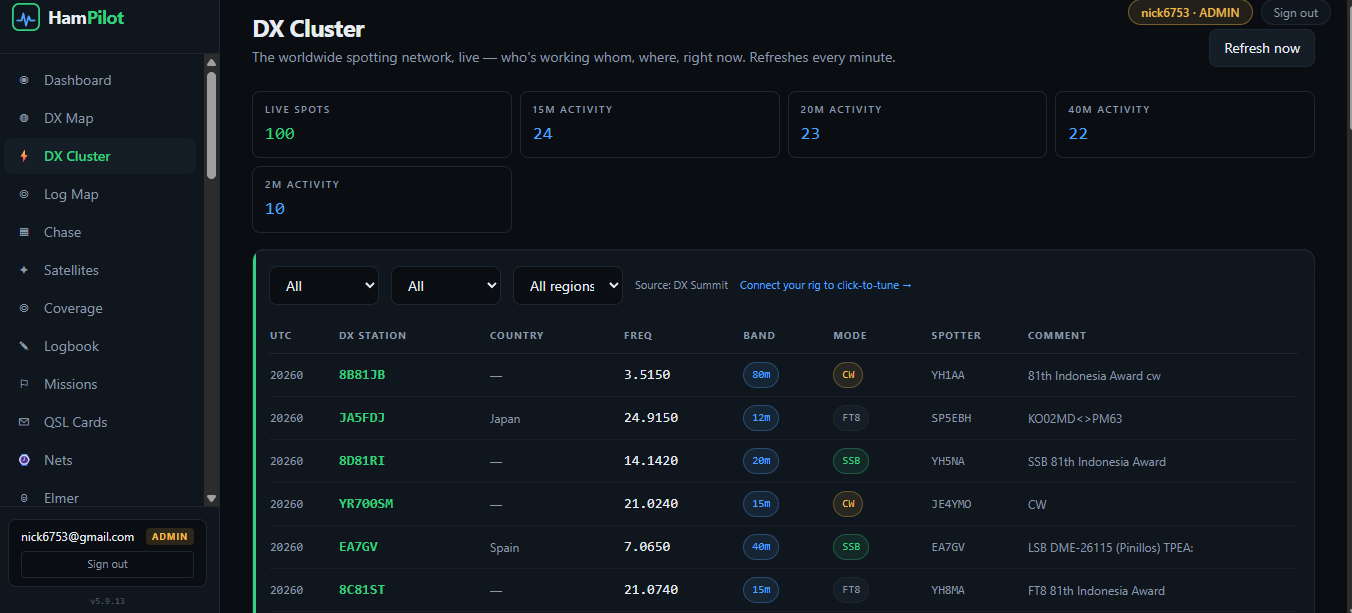Click the Log Map sidebar icon
The image size is (1352, 613).
coord(24,194)
